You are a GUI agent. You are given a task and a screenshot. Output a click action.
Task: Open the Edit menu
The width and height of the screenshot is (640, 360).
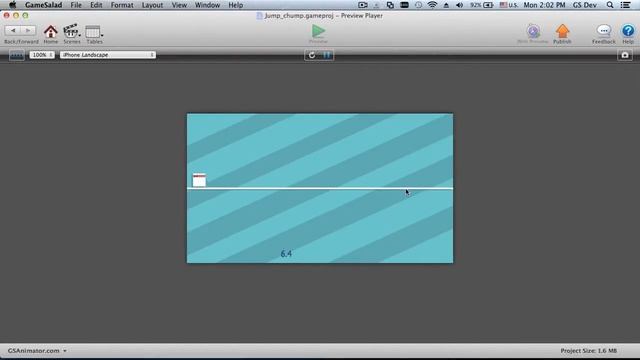pos(96,5)
